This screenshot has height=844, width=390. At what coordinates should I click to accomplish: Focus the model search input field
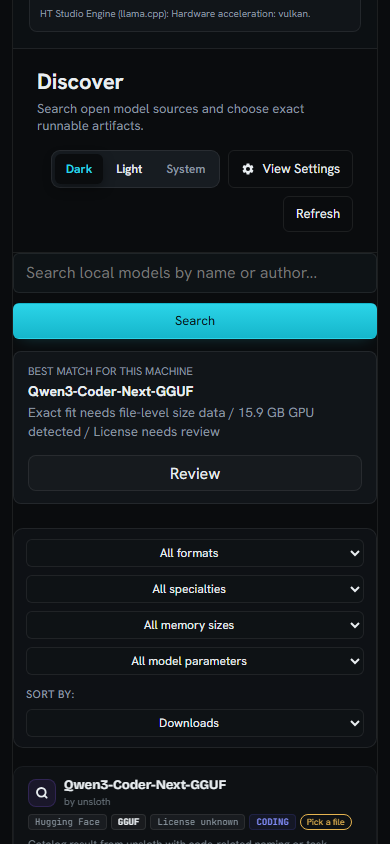click(195, 273)
